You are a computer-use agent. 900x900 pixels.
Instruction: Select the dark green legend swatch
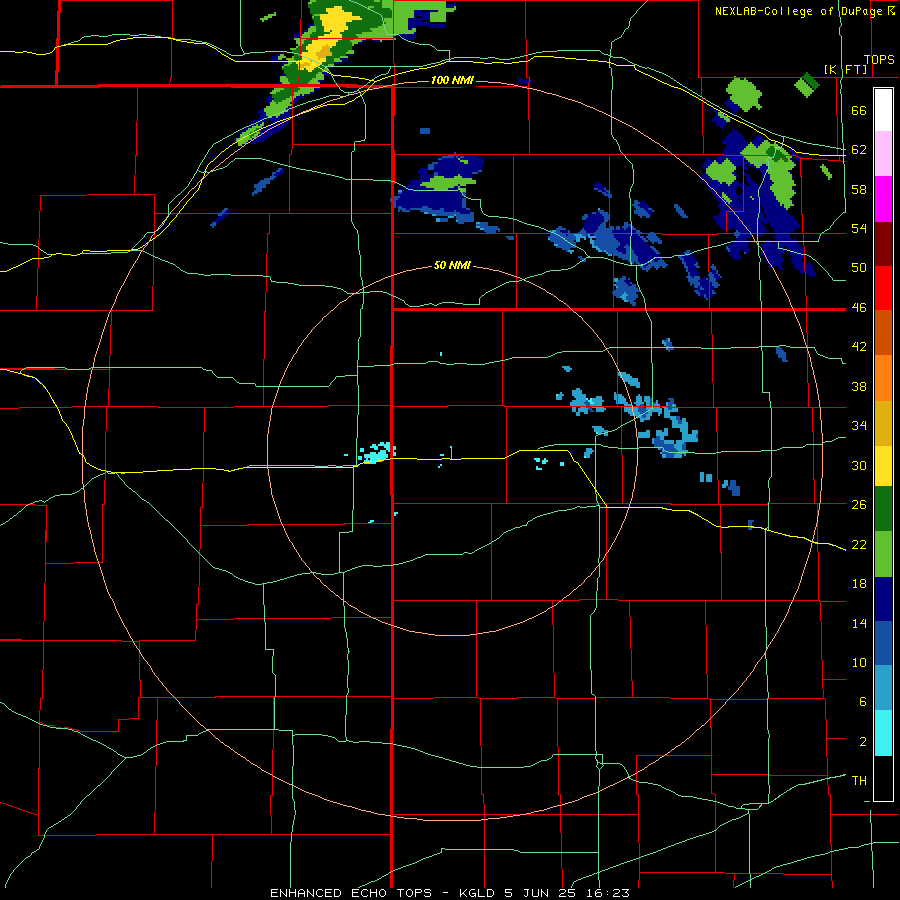[883, 509]
